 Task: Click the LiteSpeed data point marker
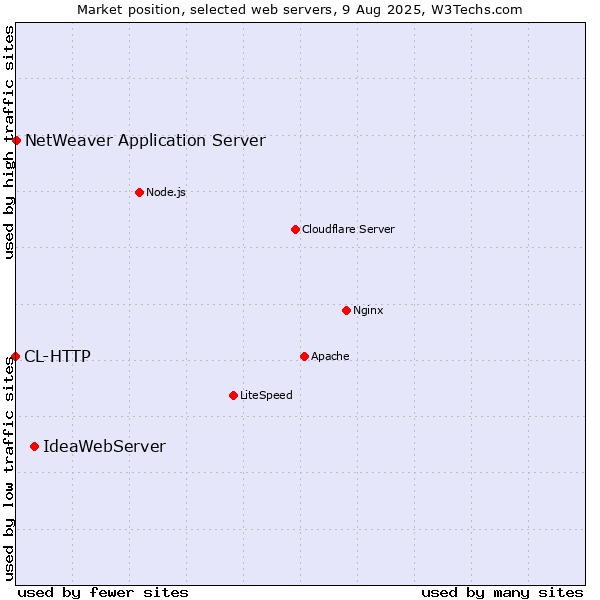[x=233, y=395]
